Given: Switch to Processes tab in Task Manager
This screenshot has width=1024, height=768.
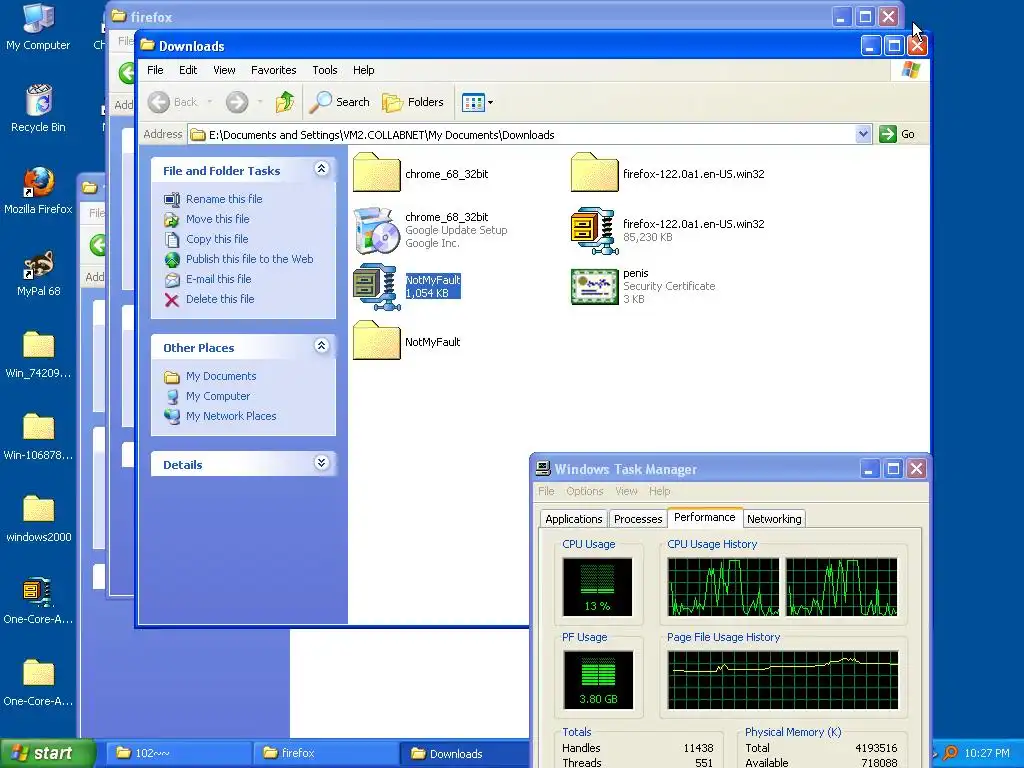Looking at the screenshot, I should click(x=638, y=519).
